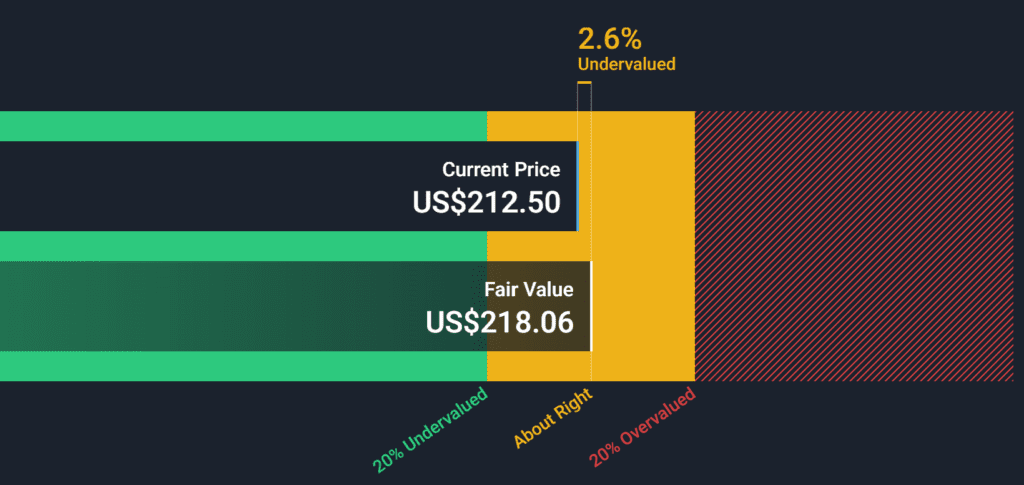Screen dimensions: 1024x485
Task: Click the Fair Value label
Action: (528, 289)
